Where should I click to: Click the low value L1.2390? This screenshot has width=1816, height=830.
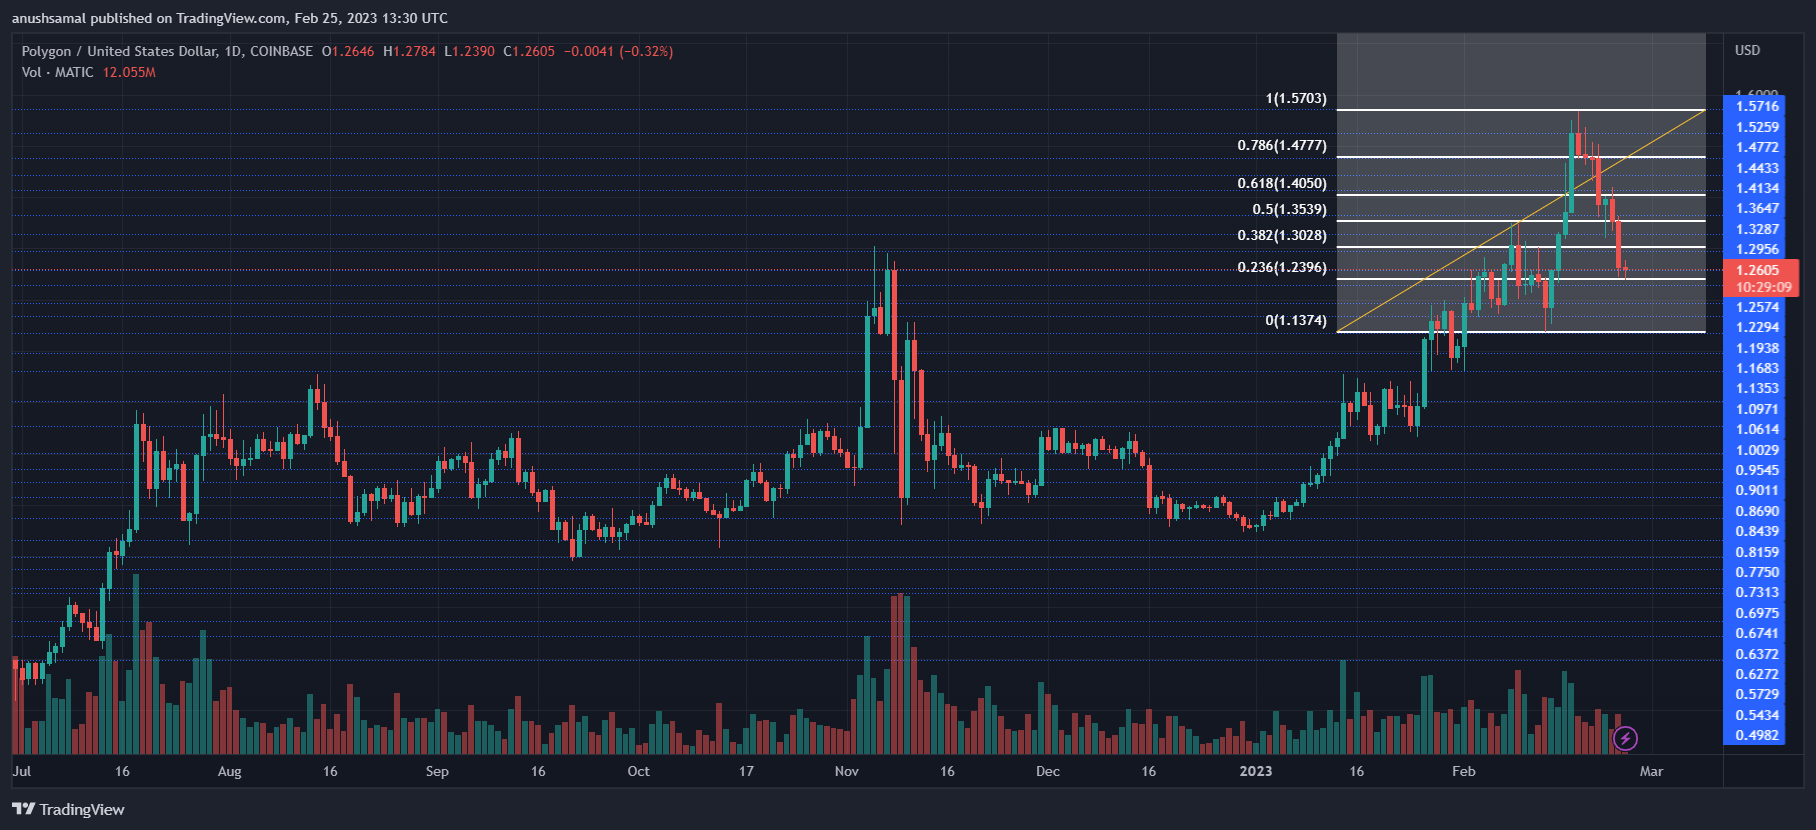pos(470,51)
